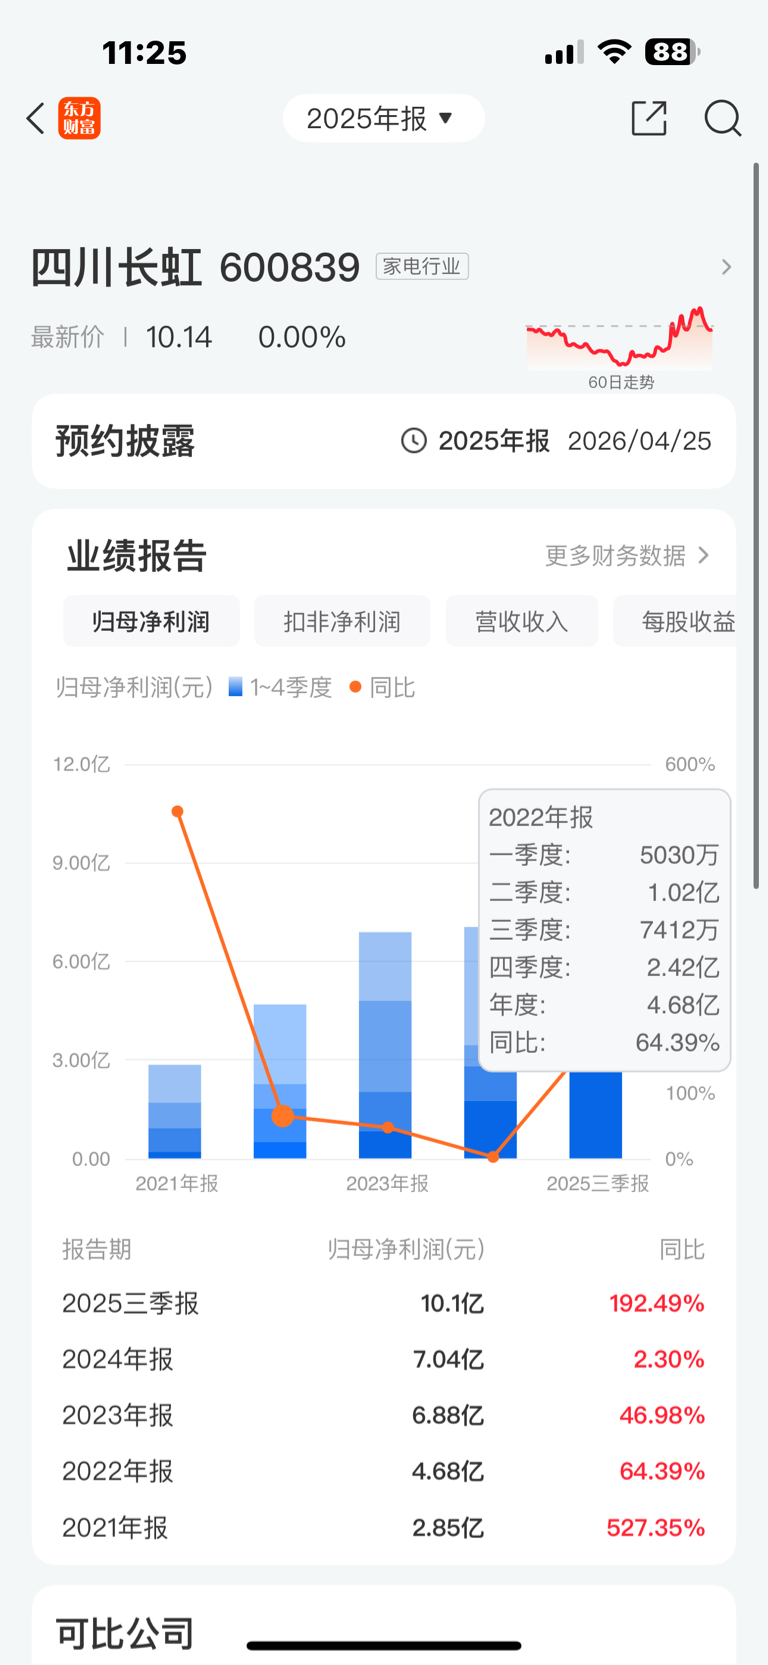Tap the stock name 四川长虹

click(x=116, y=267)
